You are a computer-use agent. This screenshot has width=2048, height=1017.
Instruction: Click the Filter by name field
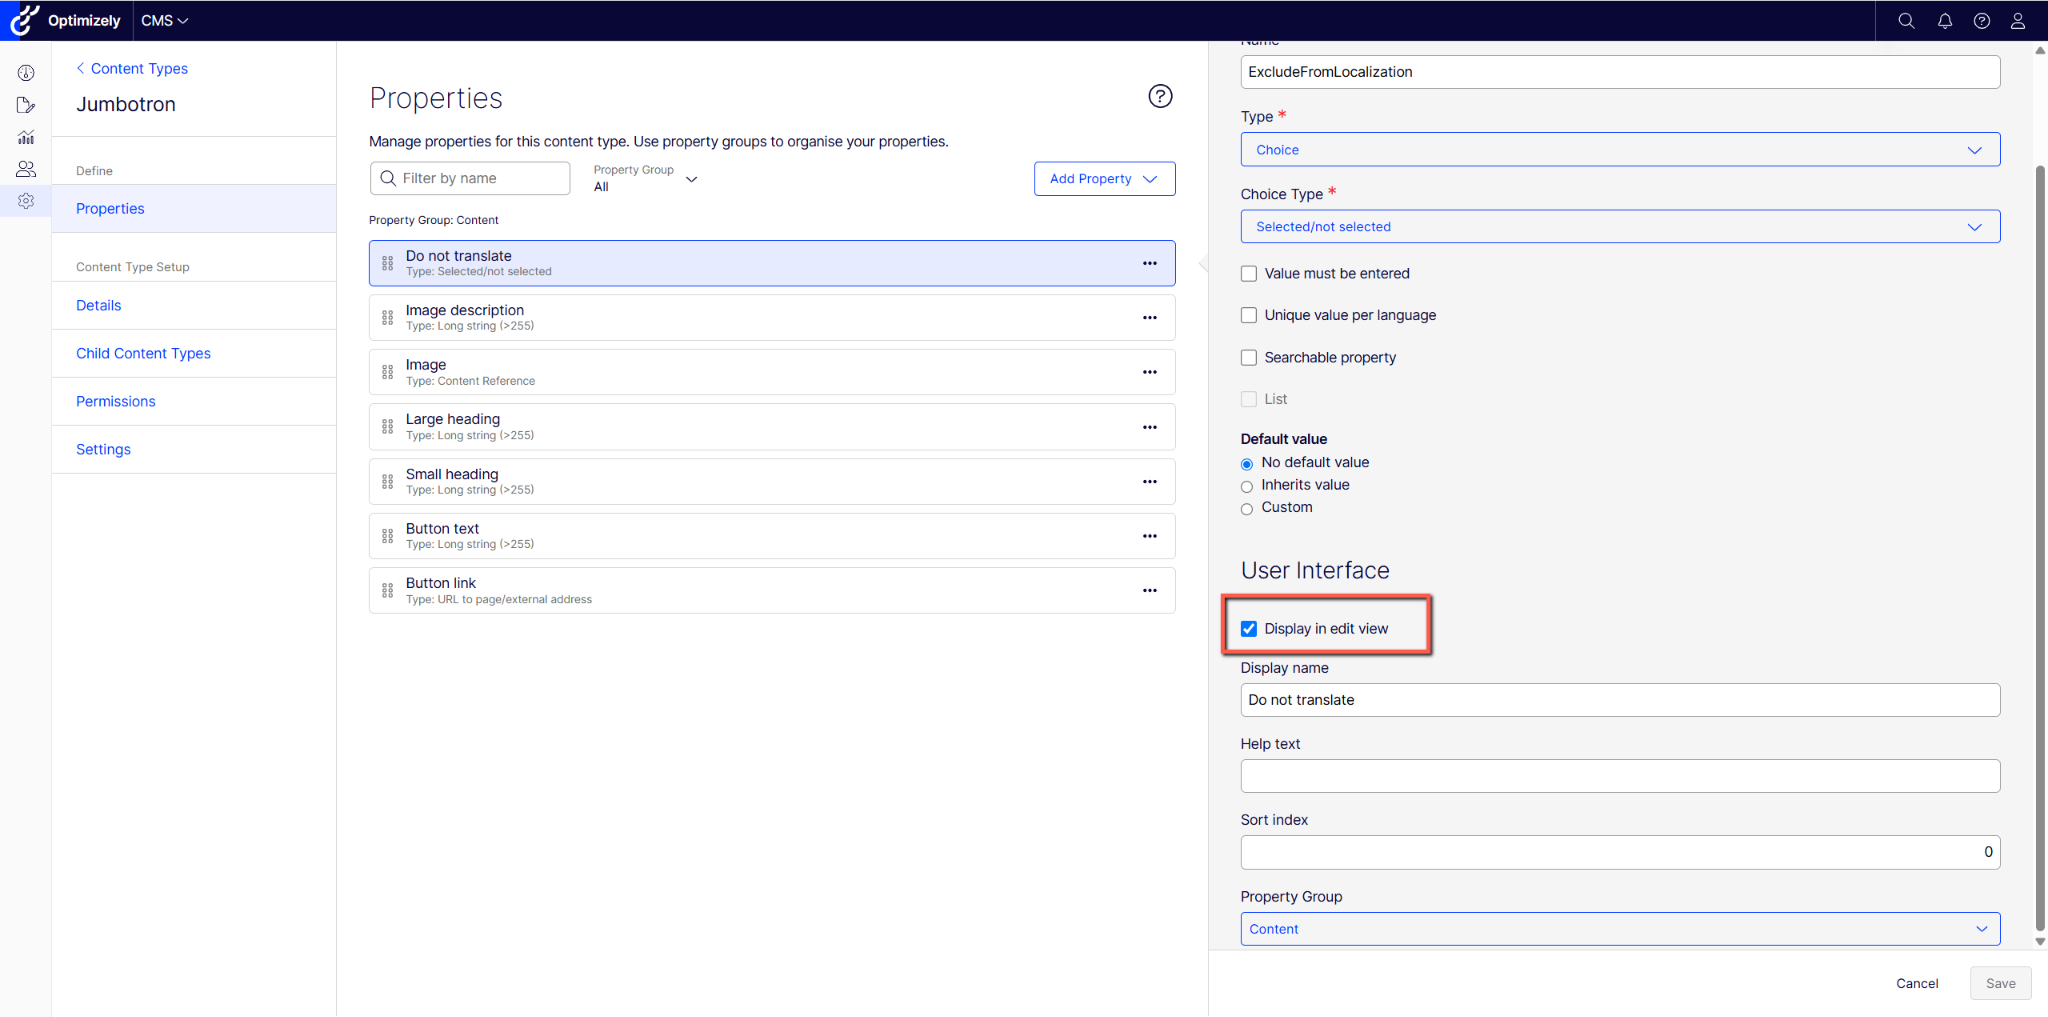pyautogui.click(x=470, y=178)
